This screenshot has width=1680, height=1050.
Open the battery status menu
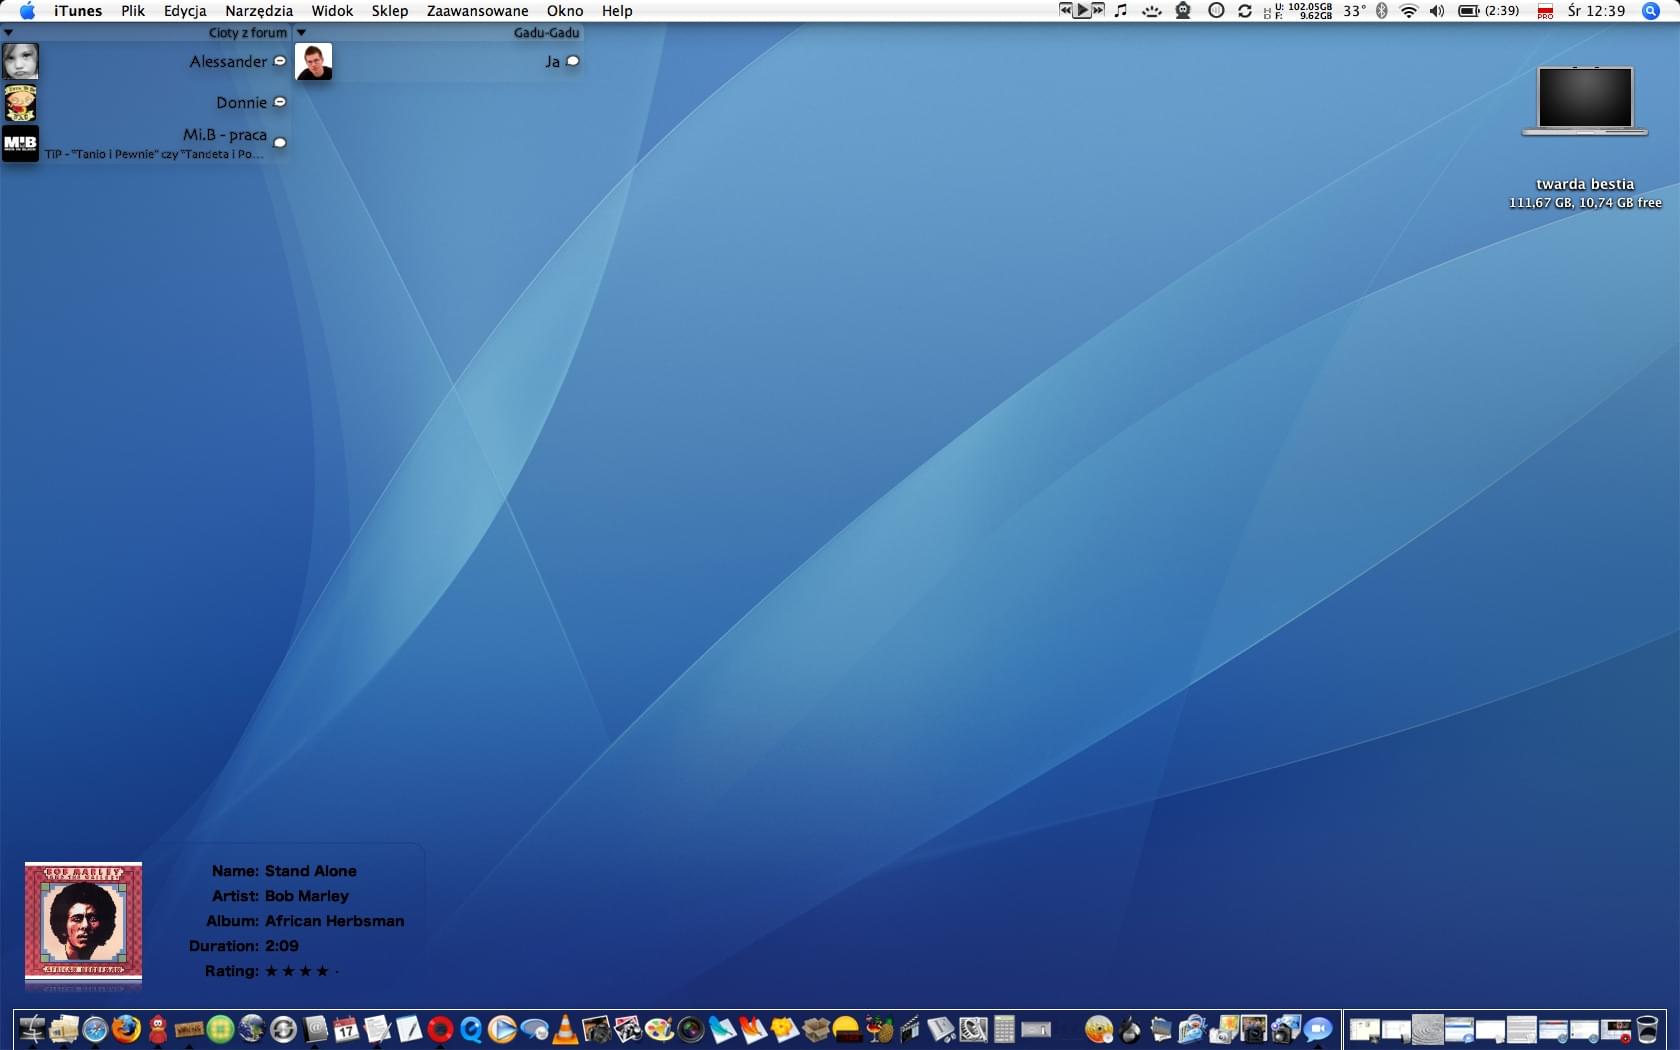pos(1488,11)
